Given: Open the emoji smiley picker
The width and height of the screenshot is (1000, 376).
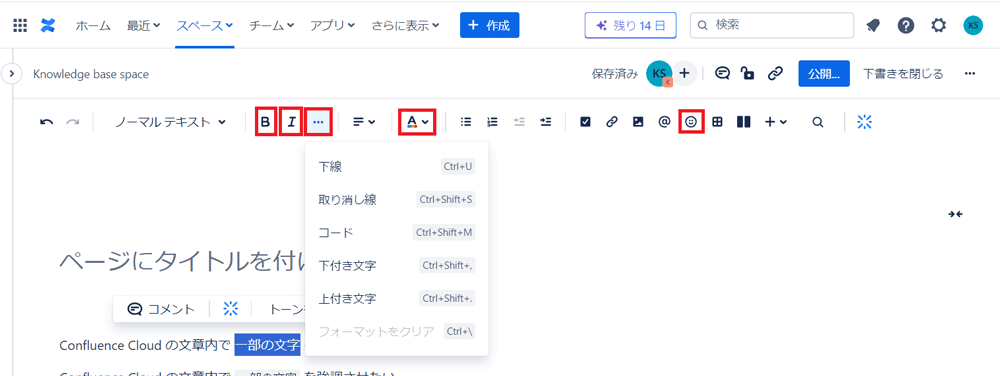Looking at the screenshot, I should [692, 122].
